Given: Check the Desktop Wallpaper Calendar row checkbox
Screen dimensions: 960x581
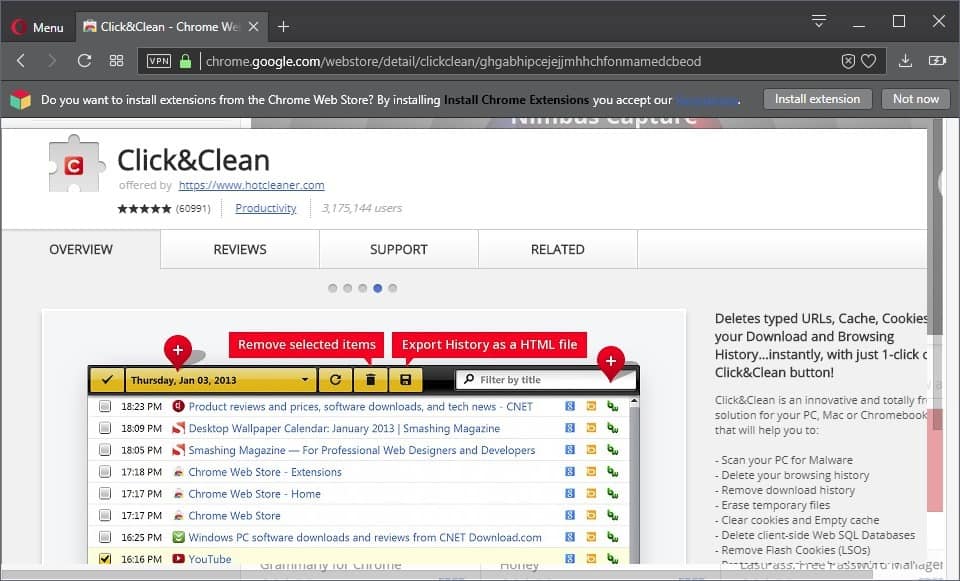Looking at the screenshot, I should pyautogui.click(x=105, y=428).
